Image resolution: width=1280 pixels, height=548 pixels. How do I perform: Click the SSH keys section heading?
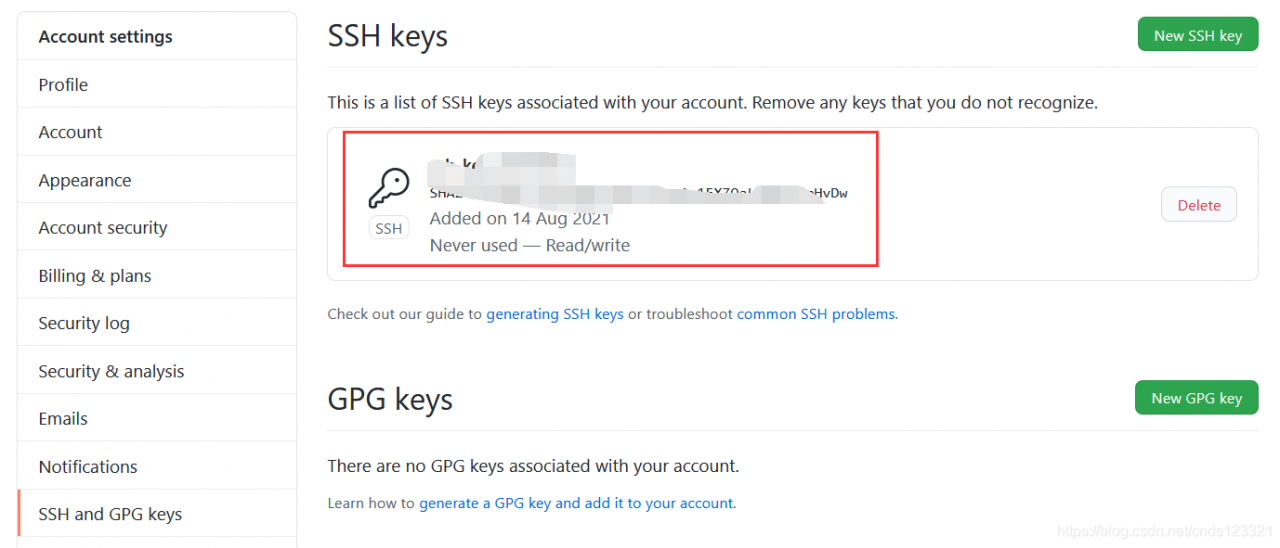[x=388, y=36]
